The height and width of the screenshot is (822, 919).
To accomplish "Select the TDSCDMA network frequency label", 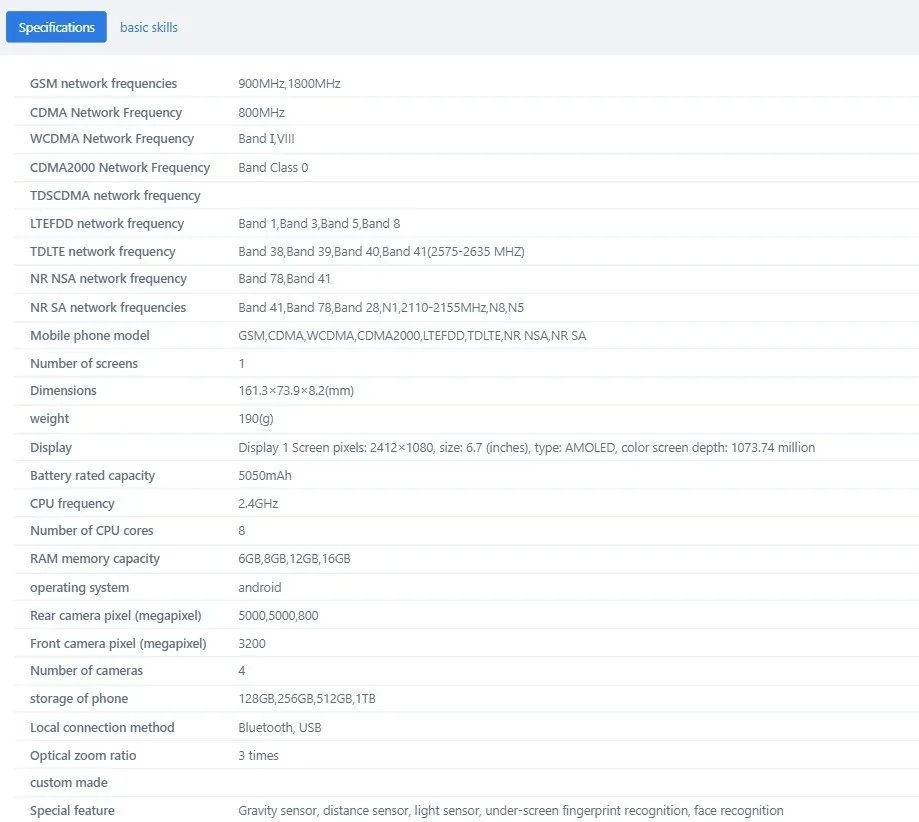I will 115,196.
